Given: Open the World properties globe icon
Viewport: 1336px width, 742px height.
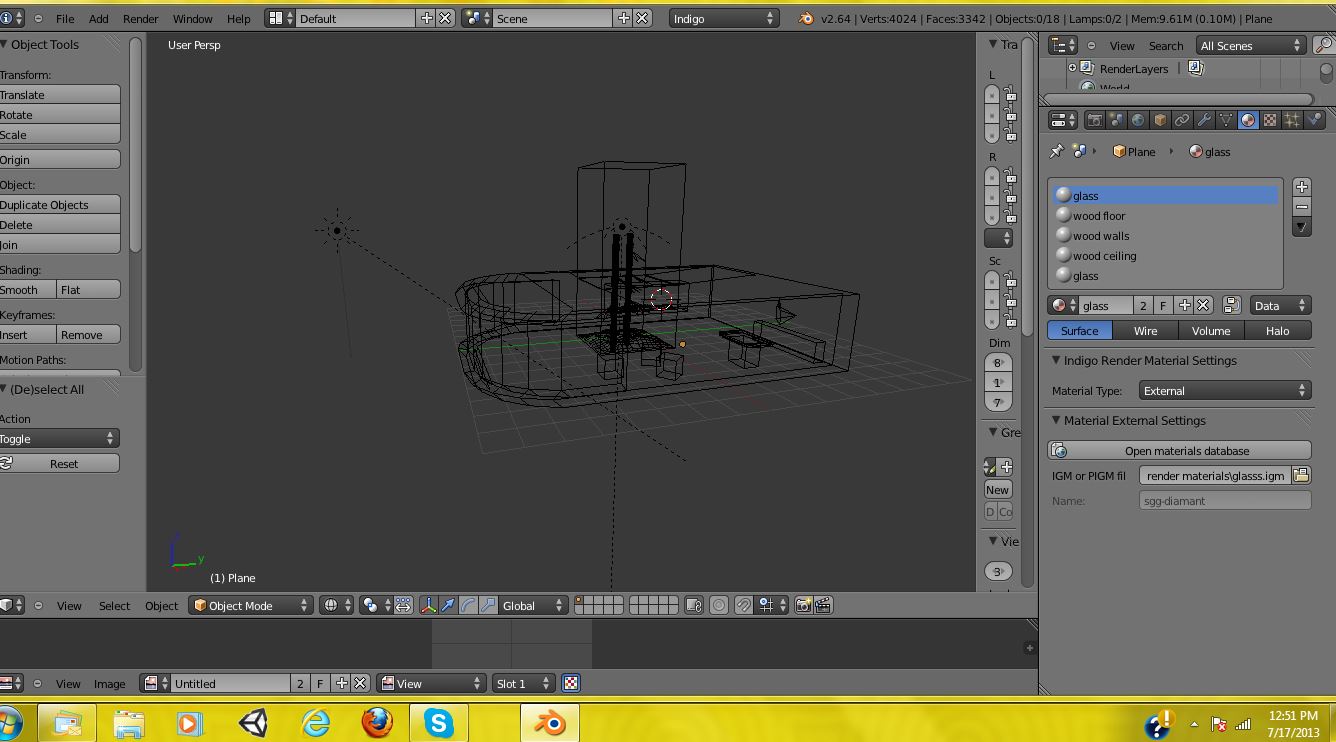Looking at the screenshot, I should pos(1138,120).
